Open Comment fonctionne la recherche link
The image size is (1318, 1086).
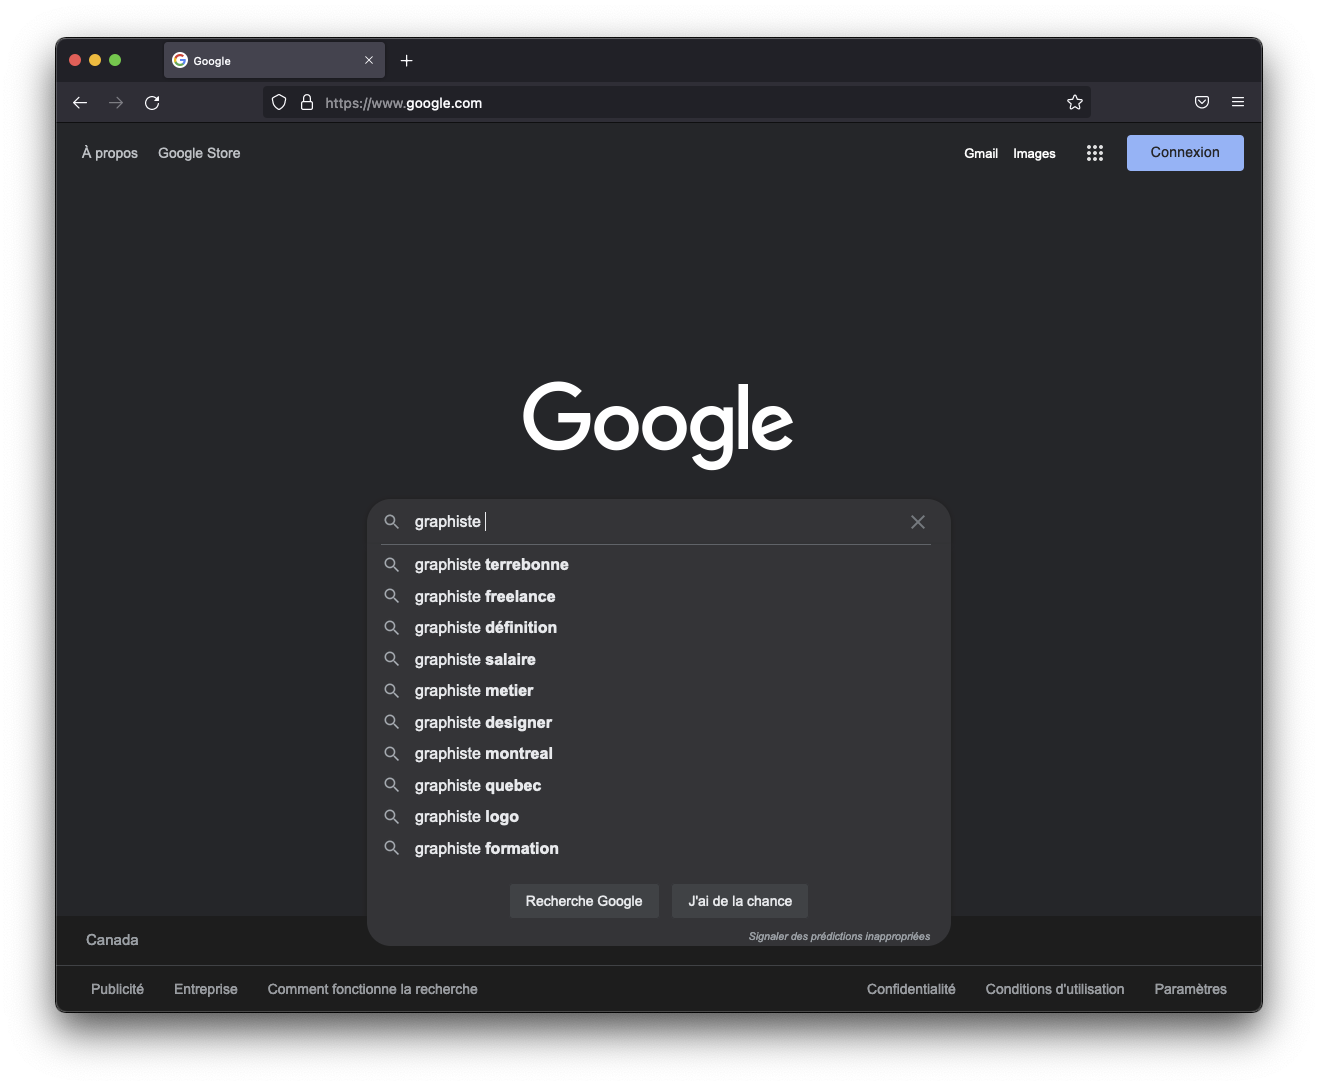coord(372,989)
